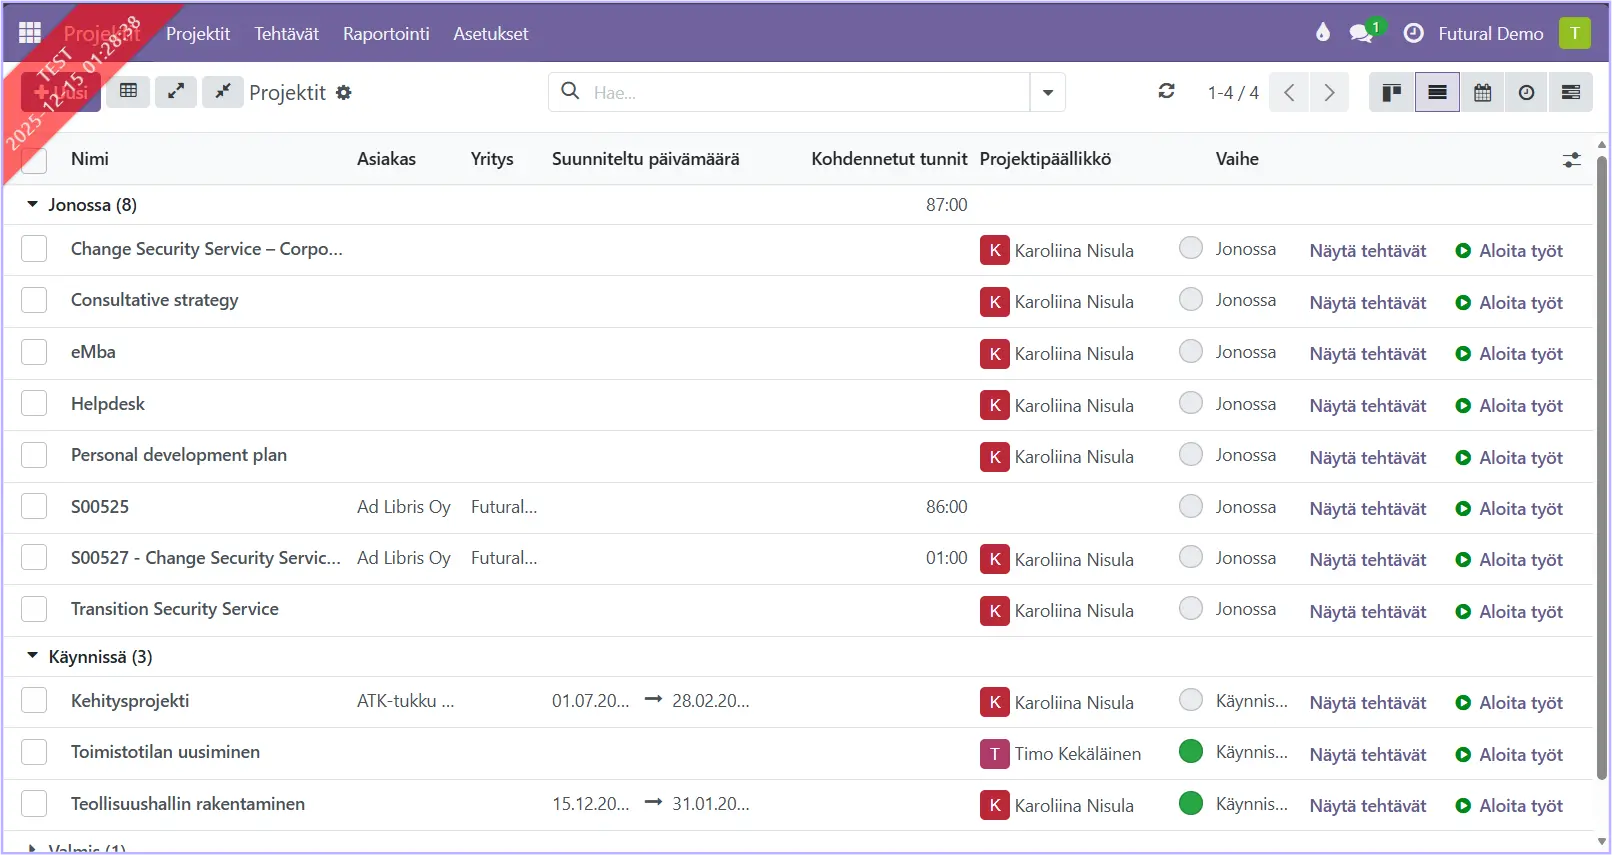Open the Raportointi menu

pyautogui.click(x=386, y=34)
